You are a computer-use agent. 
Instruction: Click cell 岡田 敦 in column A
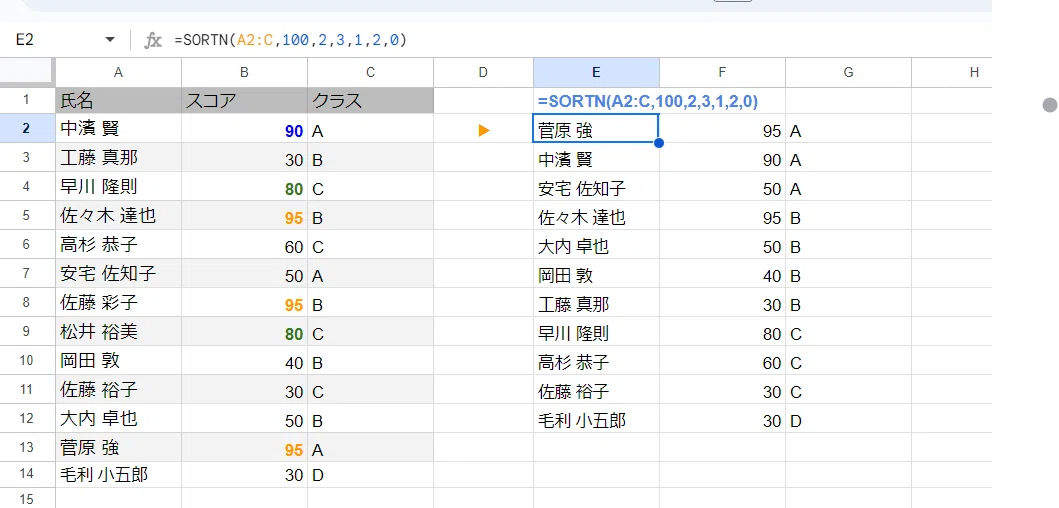click(118, 361)
